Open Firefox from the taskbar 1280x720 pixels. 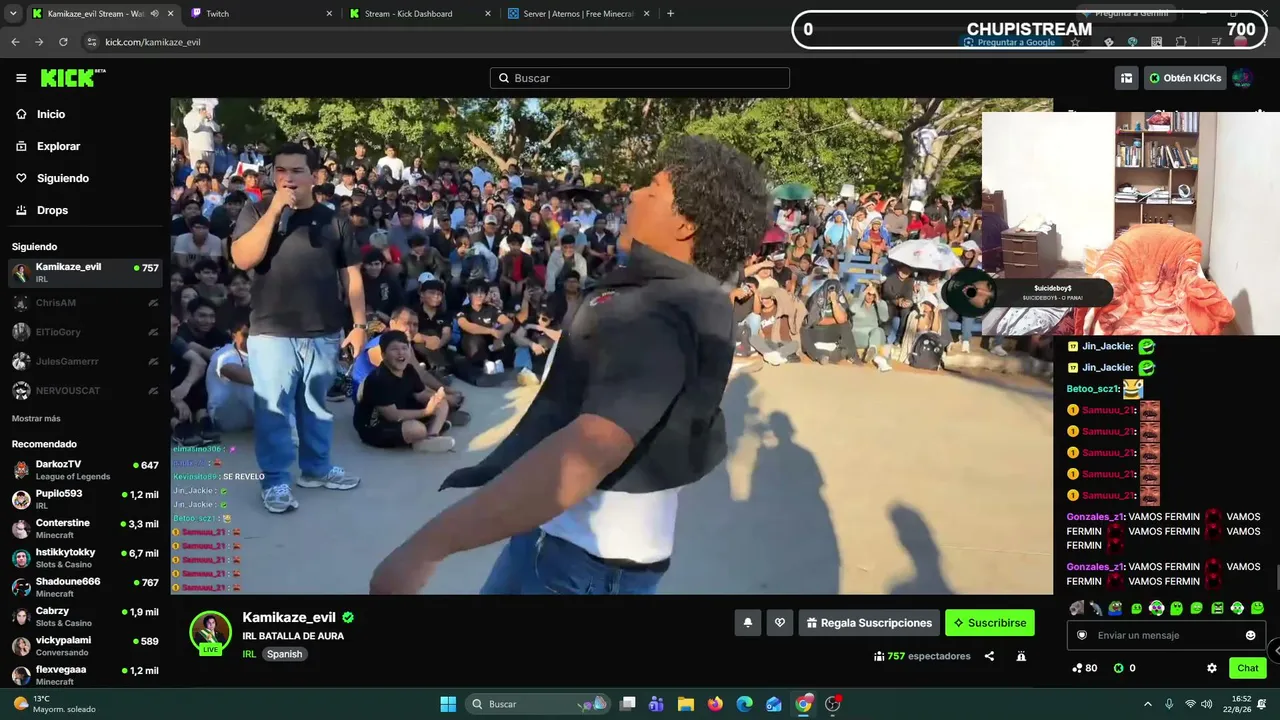(715, 704)
